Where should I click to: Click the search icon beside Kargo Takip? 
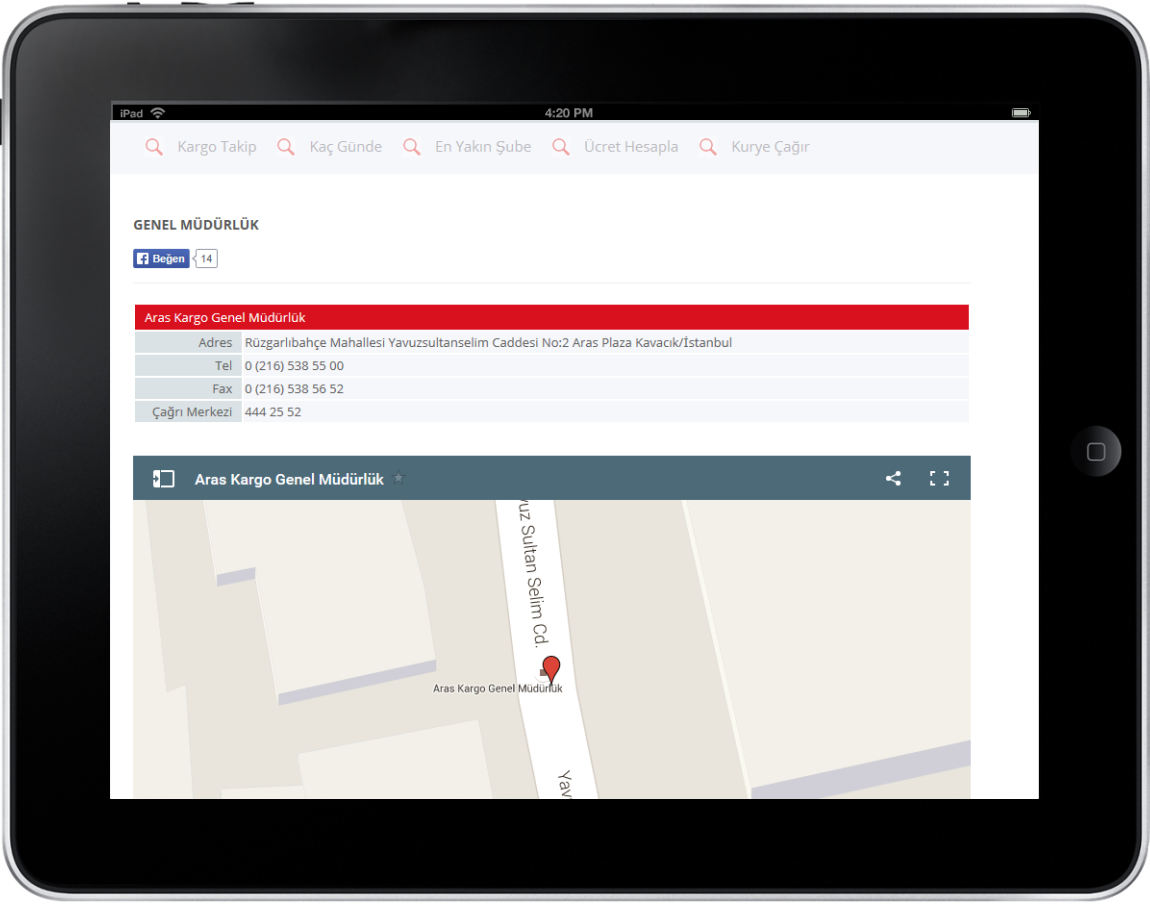click(154, 147)
